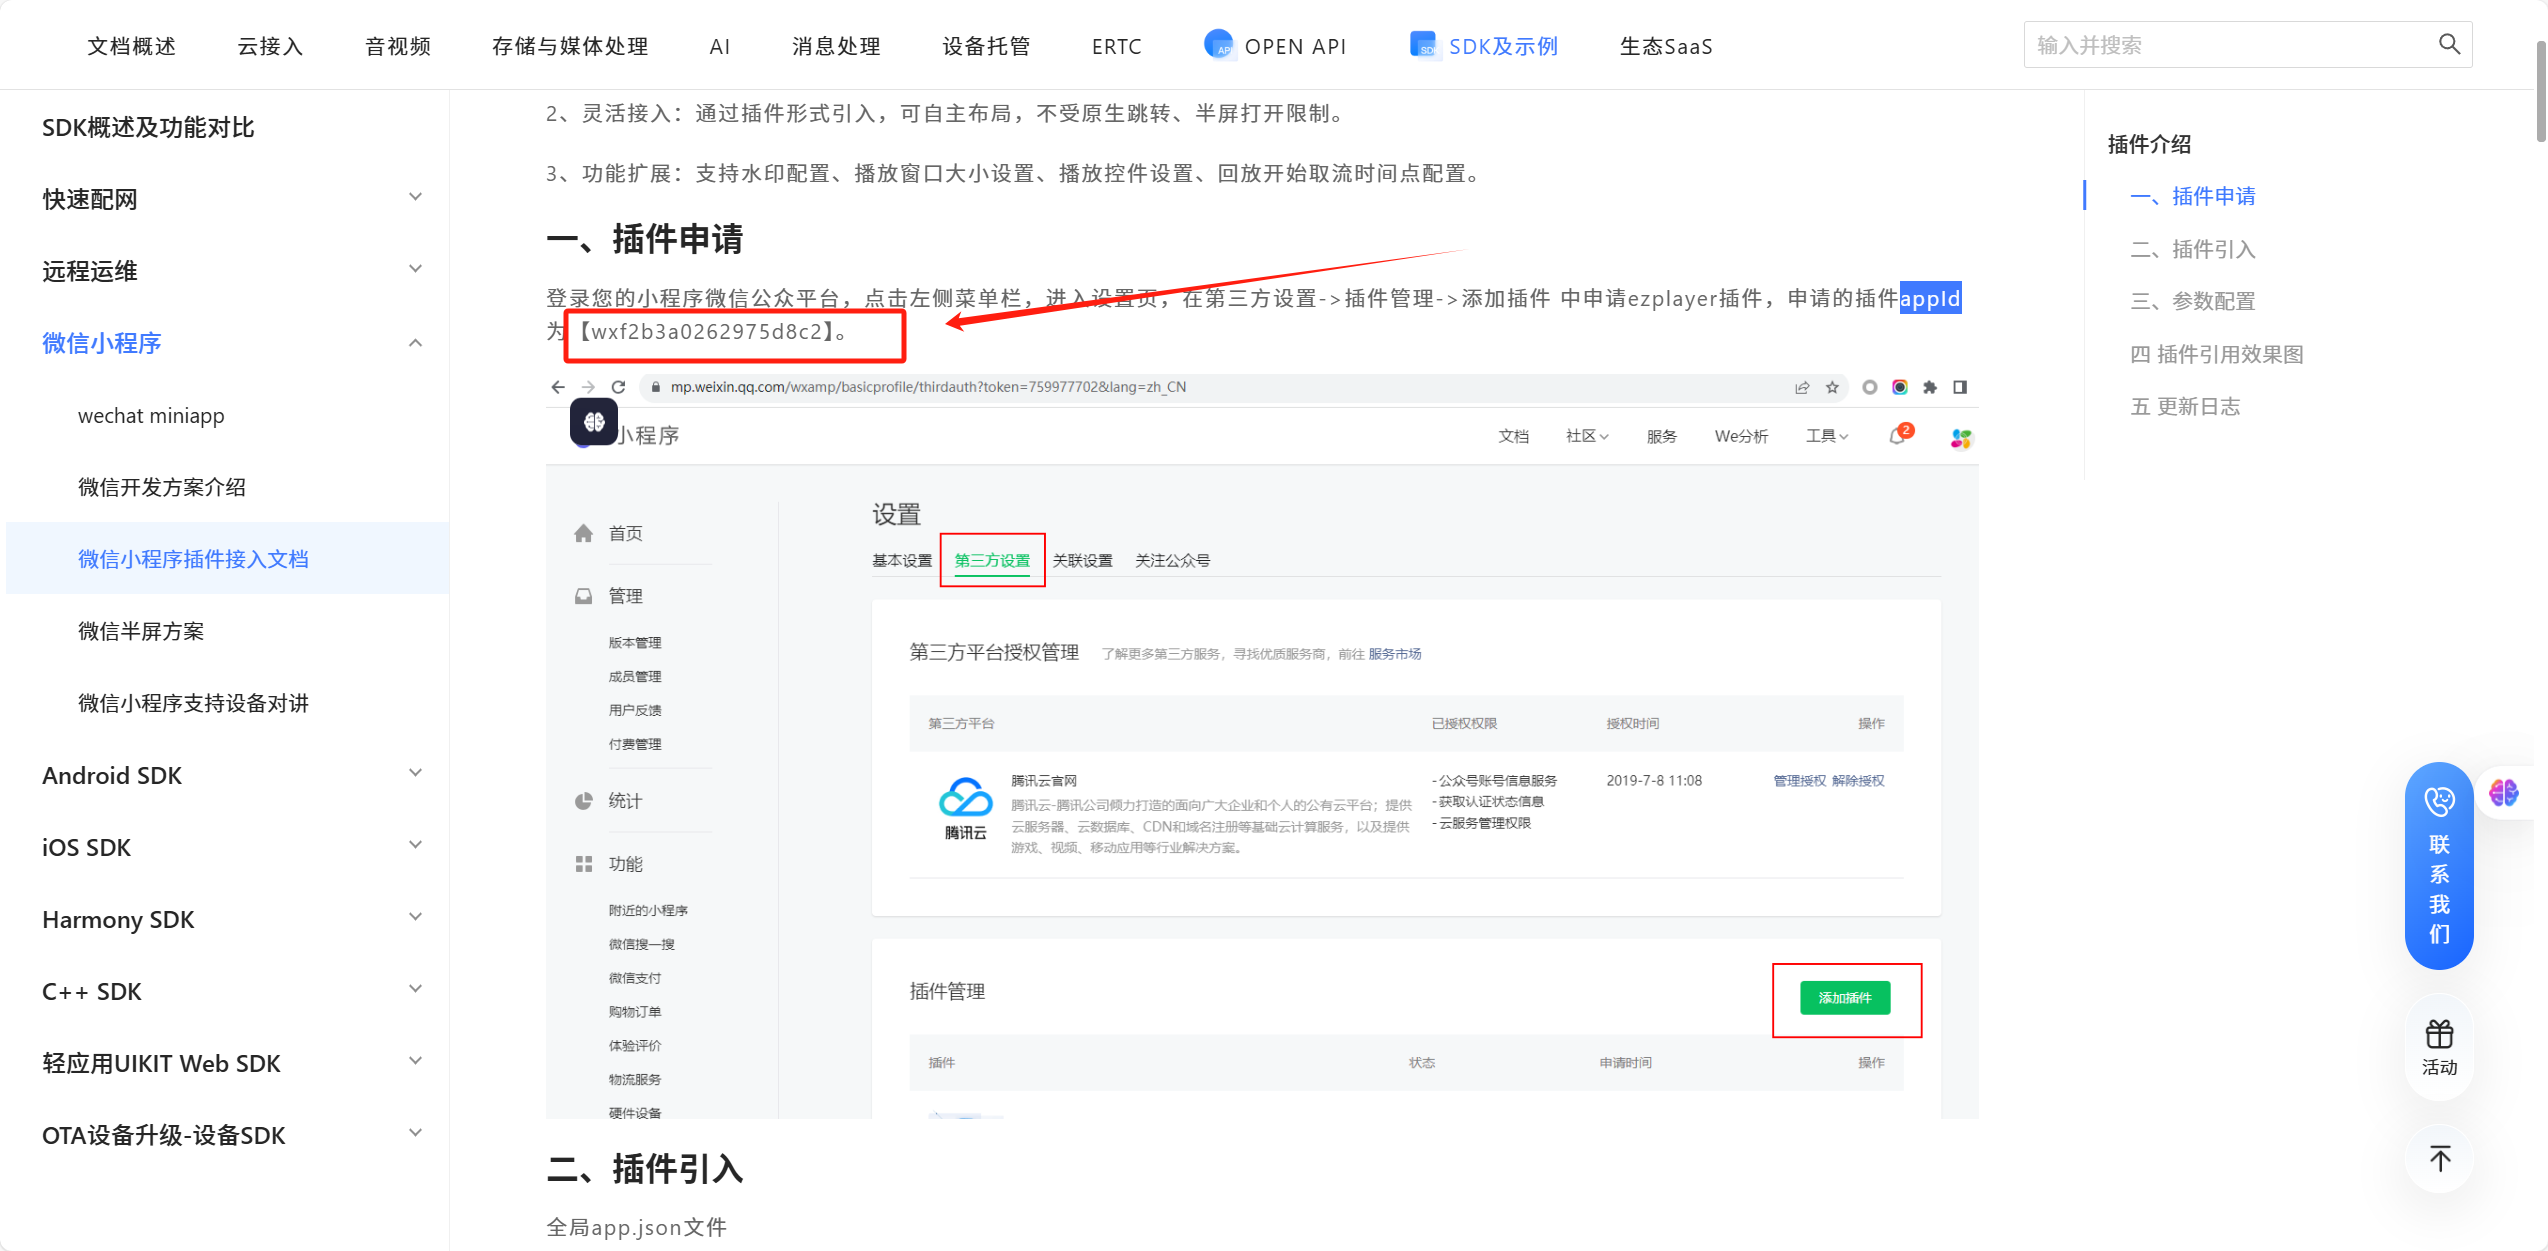Screen dimensions: 2548x1251
Task: Expand the 快速配网 sidebar section
Action: coord(416,198)
